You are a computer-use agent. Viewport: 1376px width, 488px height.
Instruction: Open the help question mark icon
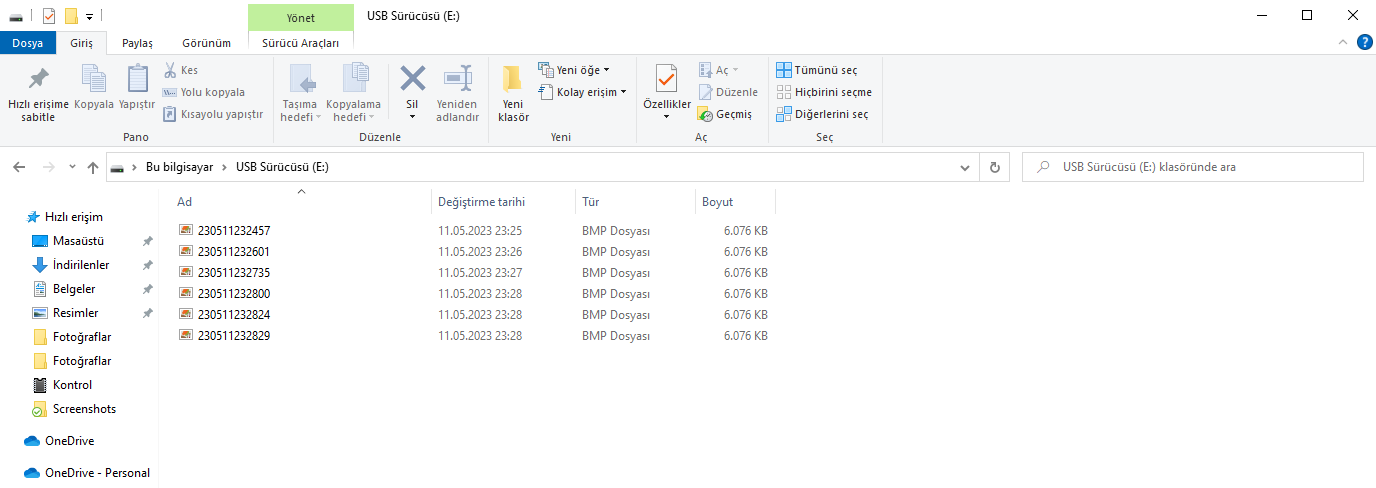click(1364, 42)
